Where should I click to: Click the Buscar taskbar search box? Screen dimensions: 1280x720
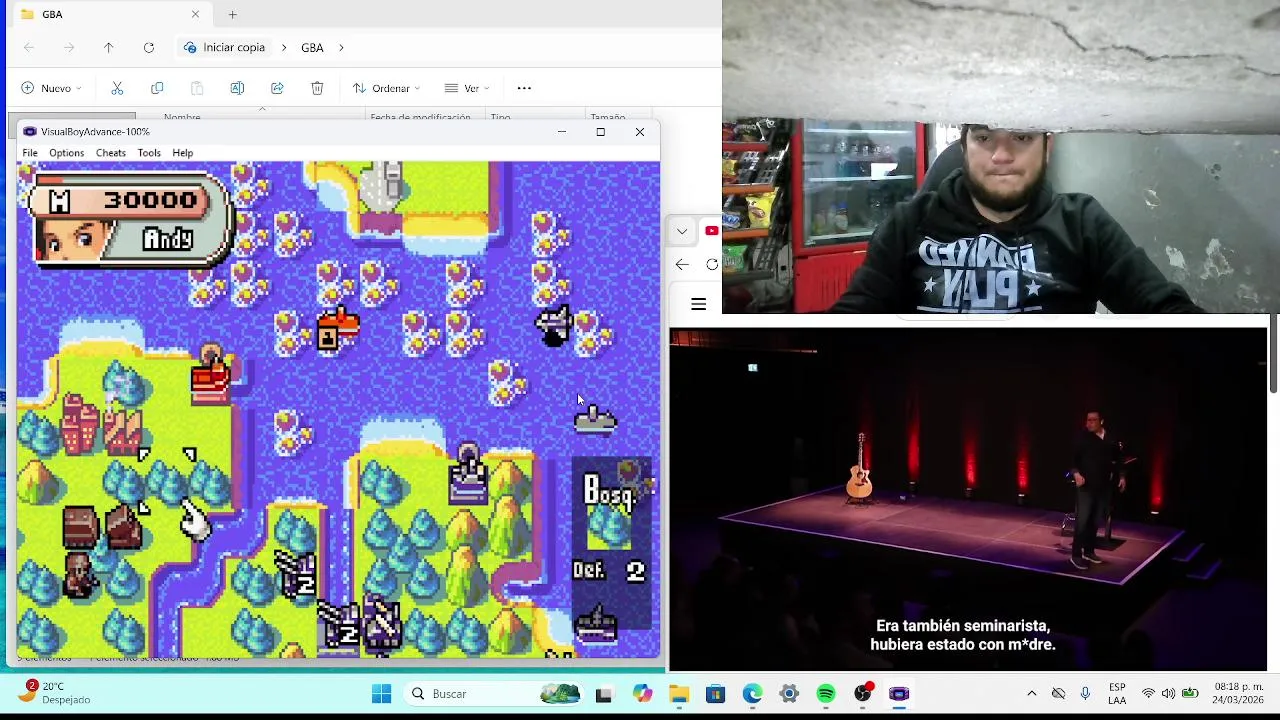[494, 694]
